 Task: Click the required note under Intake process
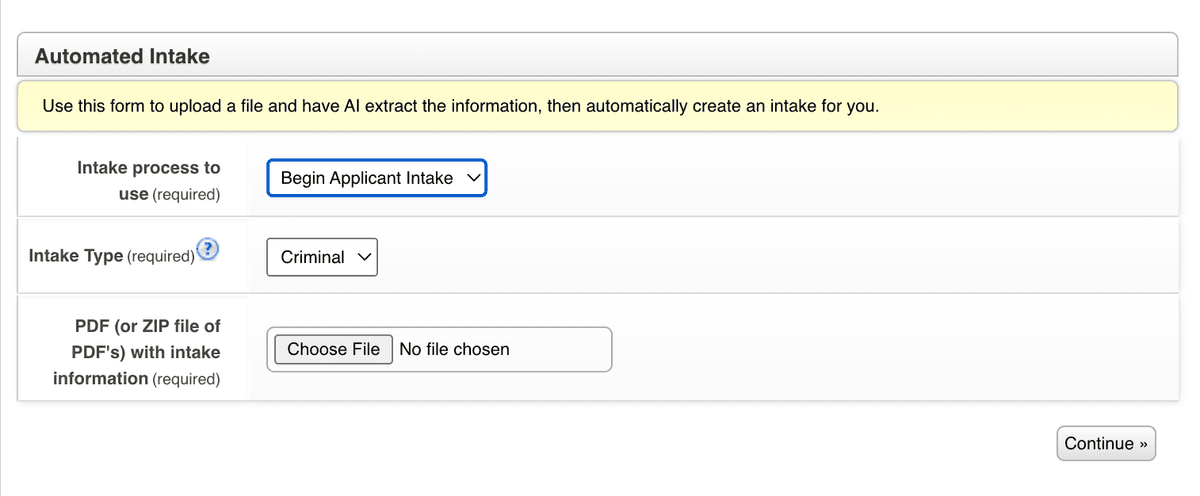185,194
